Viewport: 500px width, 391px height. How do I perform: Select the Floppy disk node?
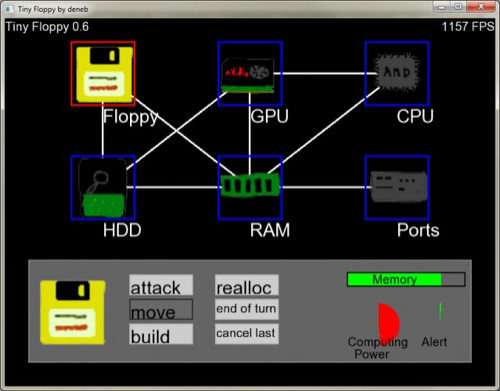tap(103, 74)
